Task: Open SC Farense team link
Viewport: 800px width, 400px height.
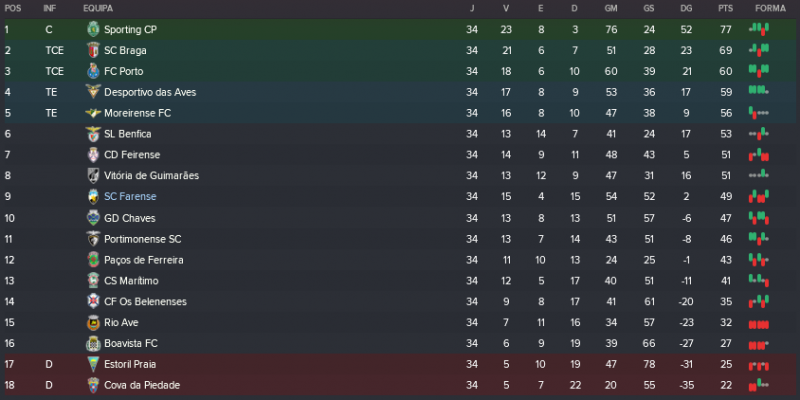Action: click(x=130, y=197)
